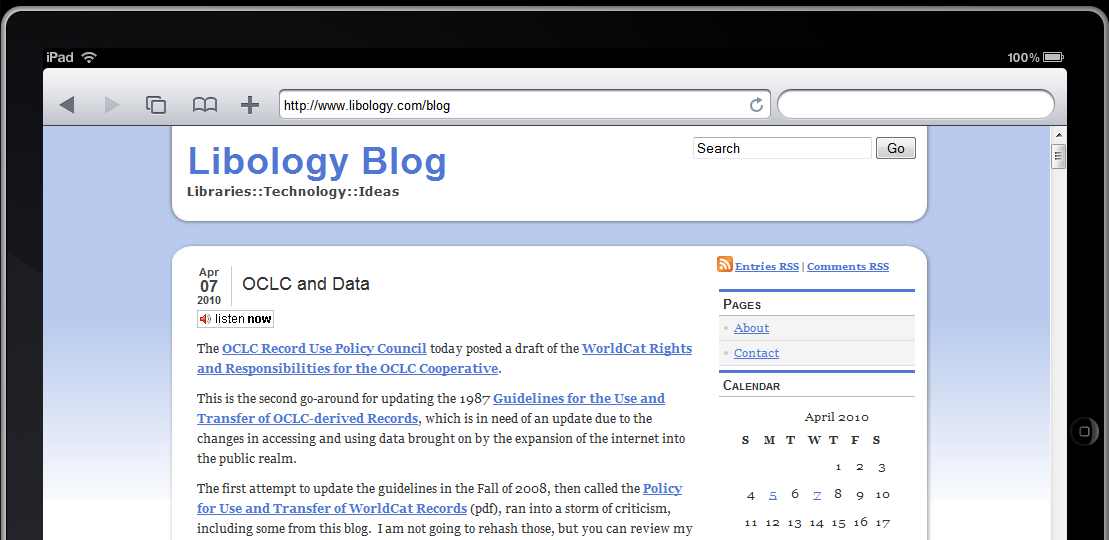Tap the iPad home button on bezel
This screenshot has height=540, width=1109.
[x=1084, y=431]
